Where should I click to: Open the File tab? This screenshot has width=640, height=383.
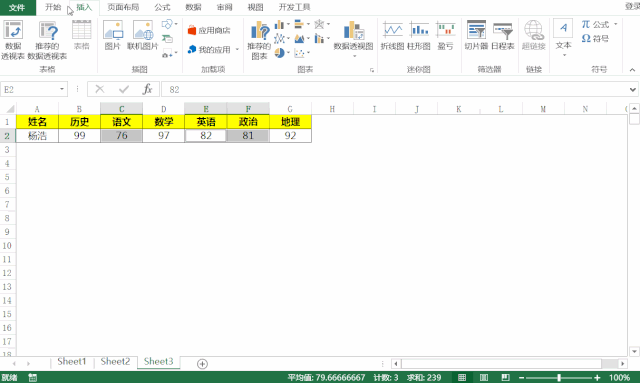click(x=17, y=7)
